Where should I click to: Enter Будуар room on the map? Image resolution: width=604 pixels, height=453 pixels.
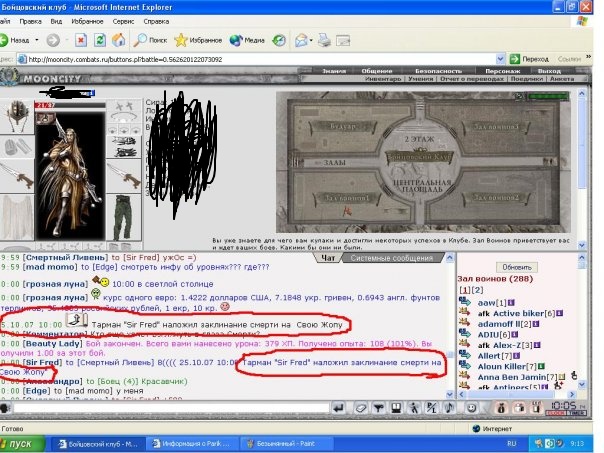tap(343, 127)
